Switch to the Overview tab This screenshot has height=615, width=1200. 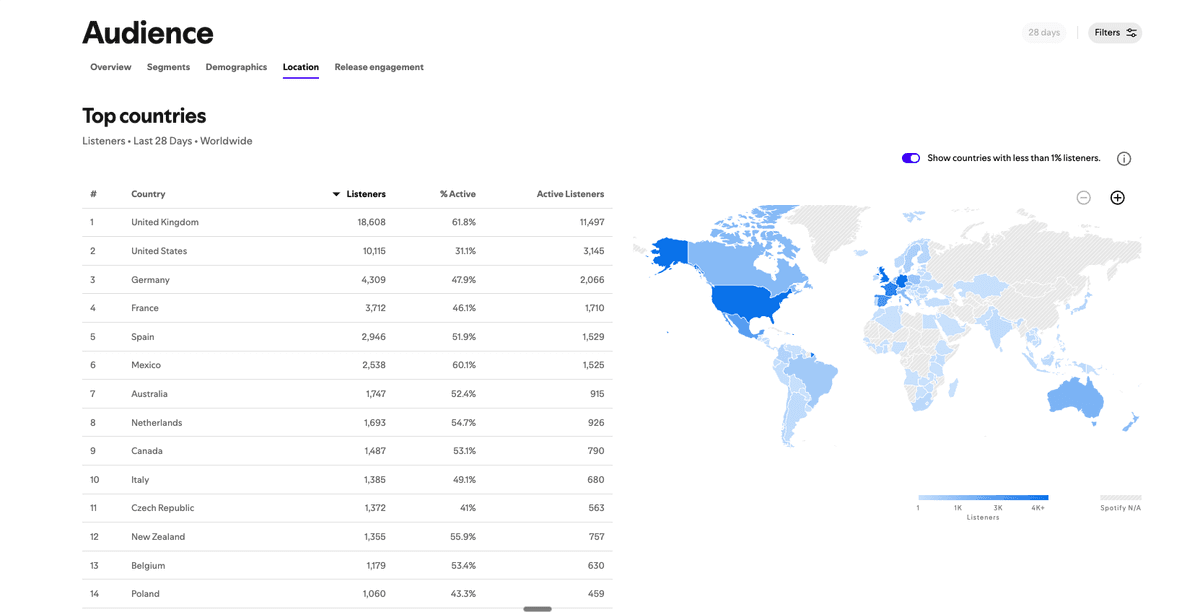111,67
